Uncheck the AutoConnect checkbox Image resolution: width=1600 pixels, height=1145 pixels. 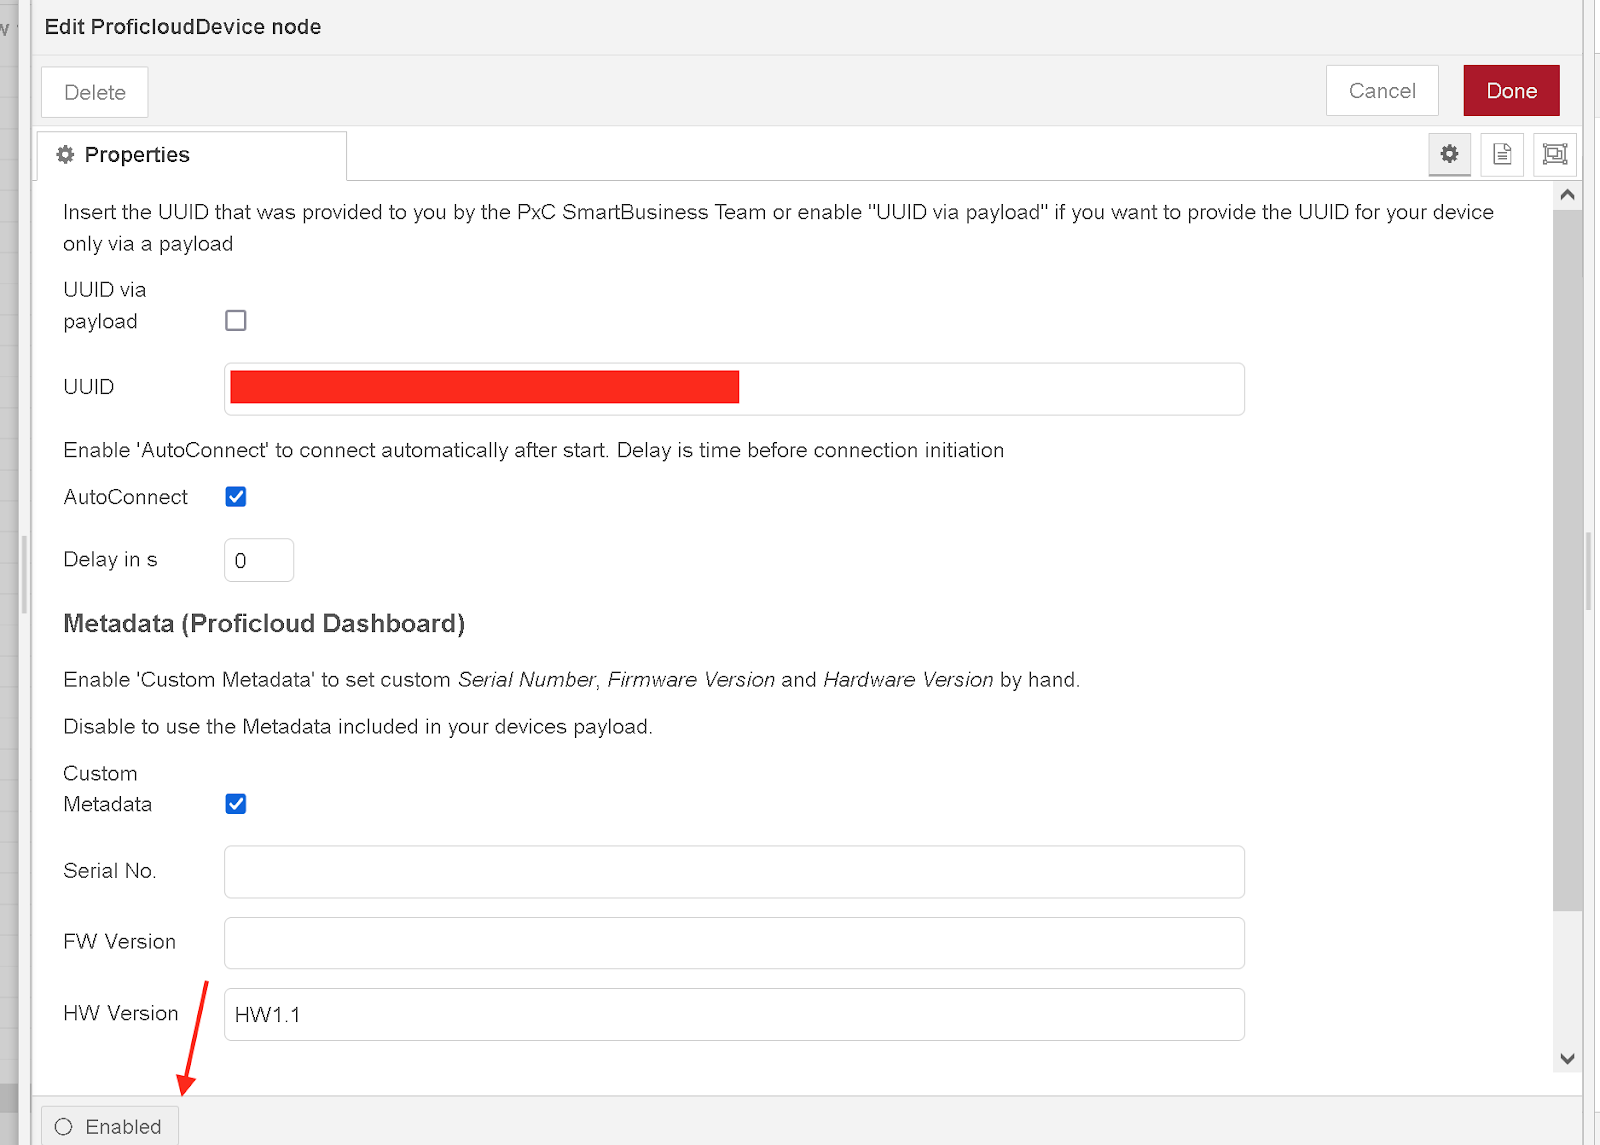tap(236, 497)
